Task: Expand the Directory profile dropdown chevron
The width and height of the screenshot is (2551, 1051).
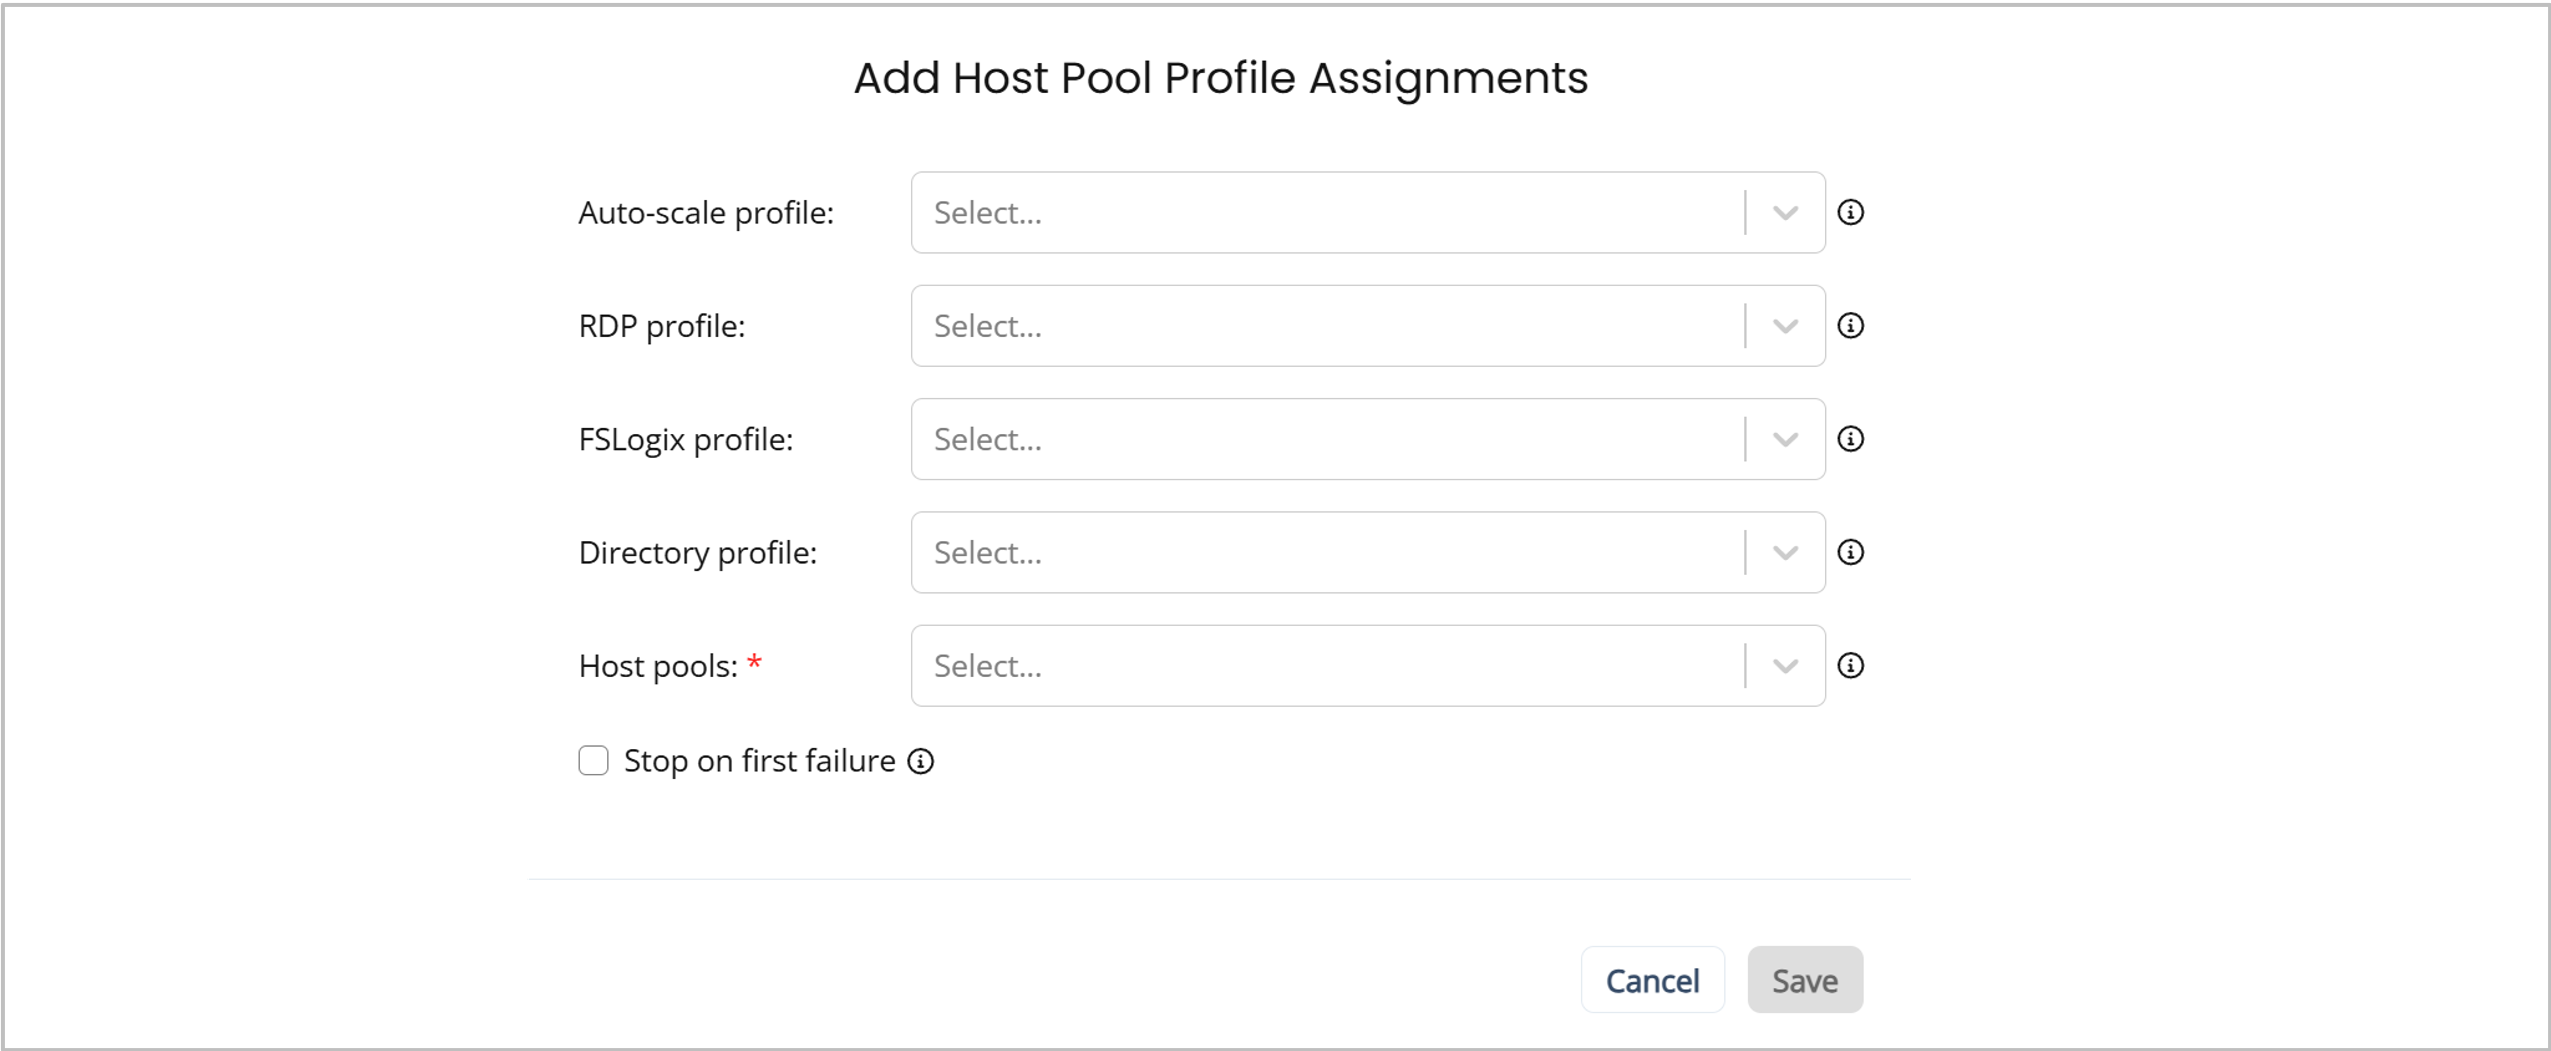Action: [x=1785, y=553]
